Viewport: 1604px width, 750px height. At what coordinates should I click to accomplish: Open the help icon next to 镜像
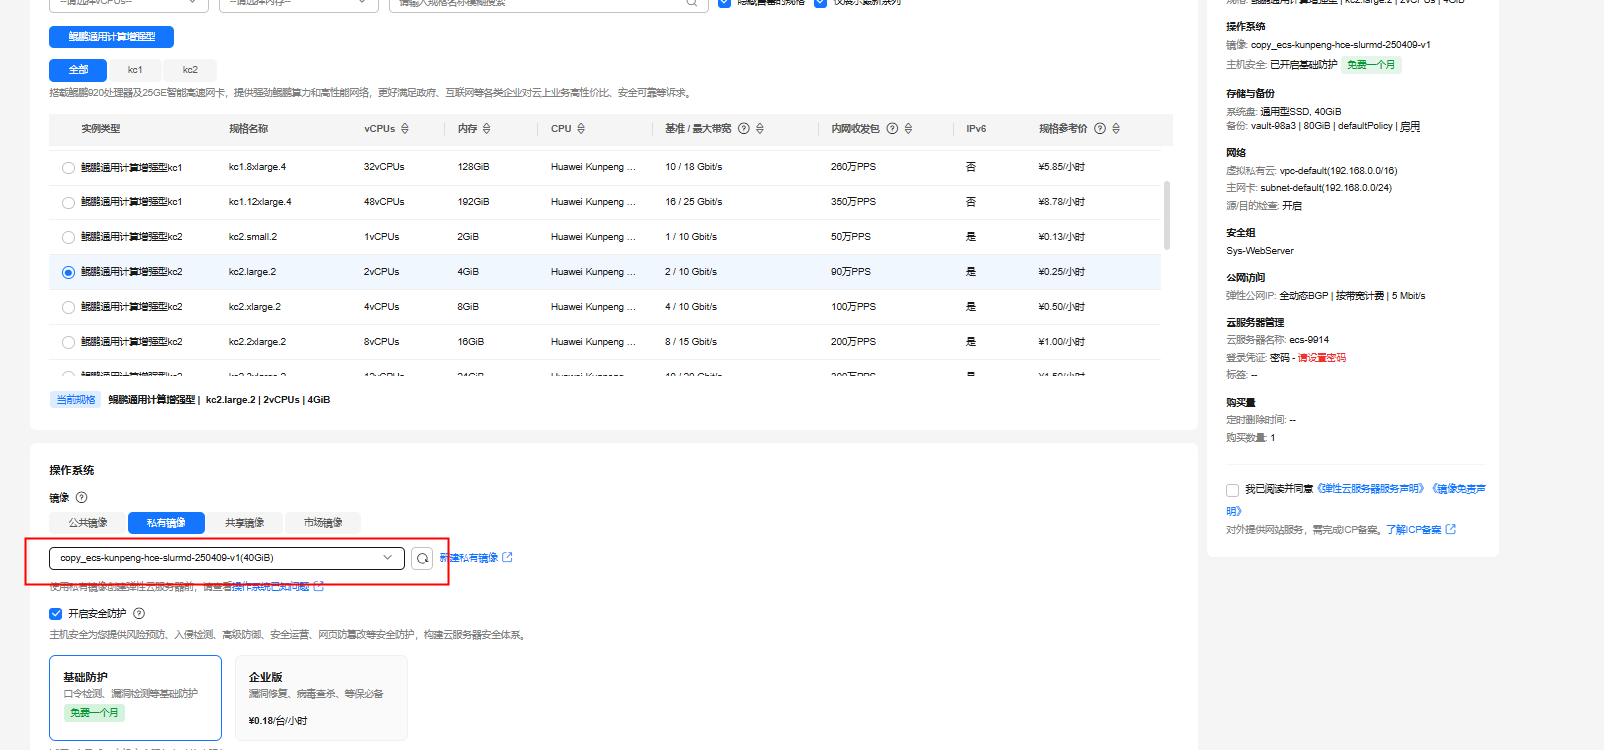coord(82,498)
